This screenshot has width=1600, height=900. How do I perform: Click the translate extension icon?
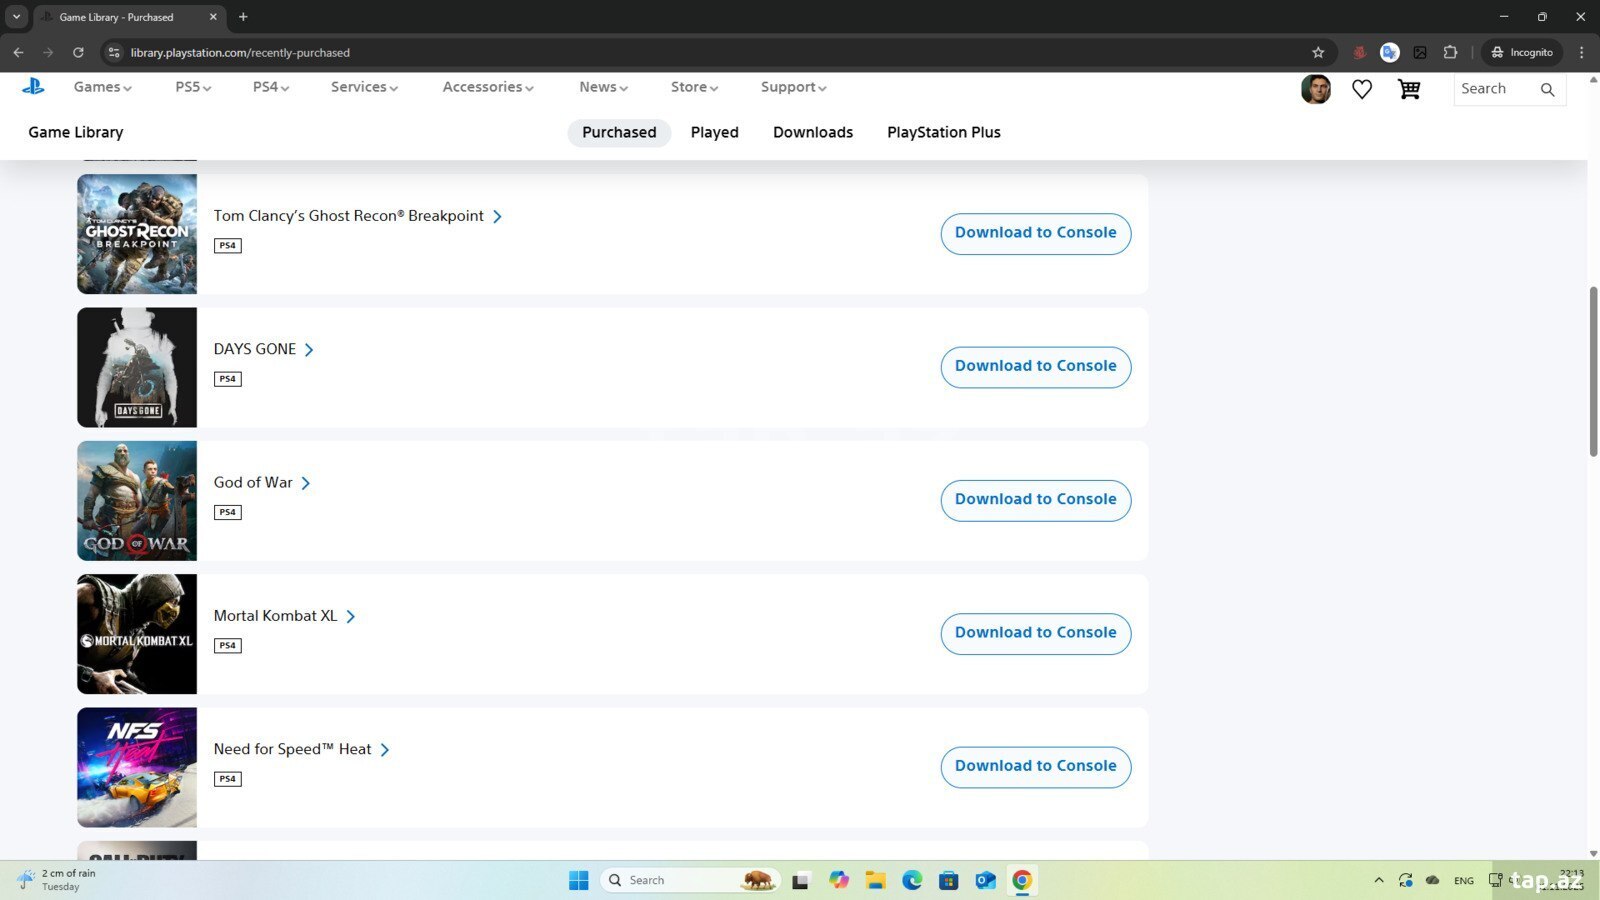pos(1389,52)
